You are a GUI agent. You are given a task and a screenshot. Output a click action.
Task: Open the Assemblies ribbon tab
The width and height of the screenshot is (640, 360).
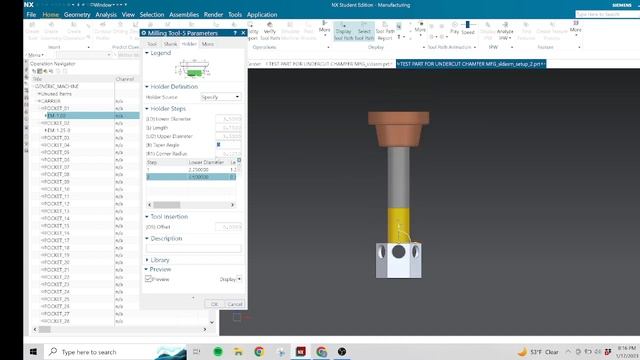184,15
